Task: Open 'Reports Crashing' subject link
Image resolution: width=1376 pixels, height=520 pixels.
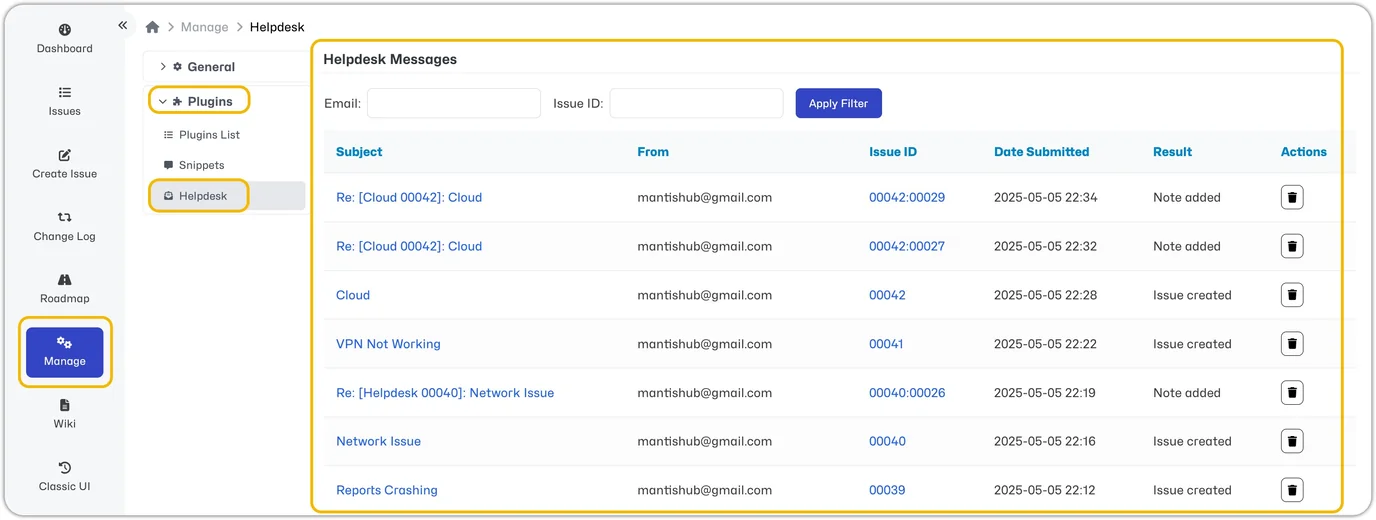Action: coord(387,490)
